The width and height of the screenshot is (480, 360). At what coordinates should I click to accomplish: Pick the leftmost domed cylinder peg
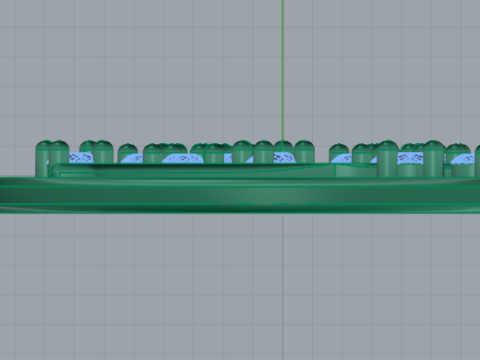43,159
